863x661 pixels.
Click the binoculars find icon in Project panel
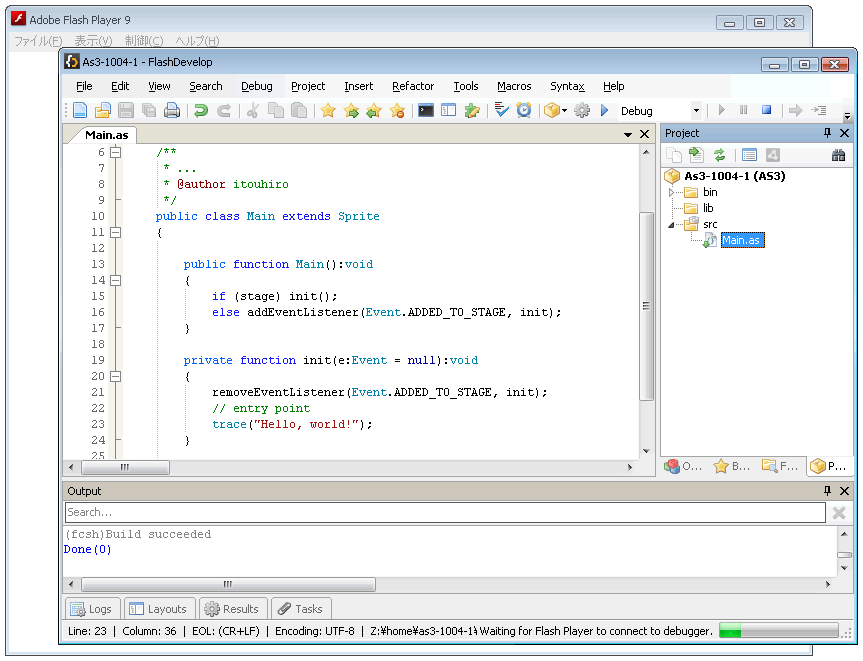click(838, 155)
